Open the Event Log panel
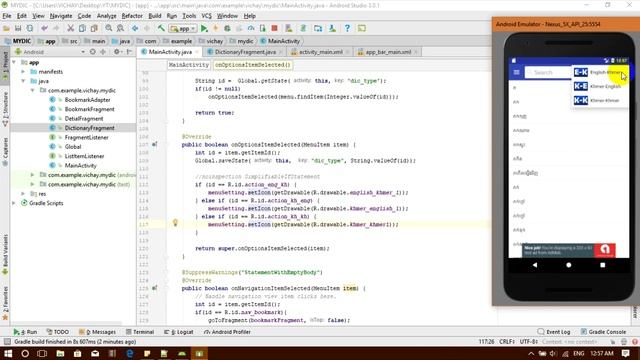Viewport: 640px width, 360px height. (554, 332)
